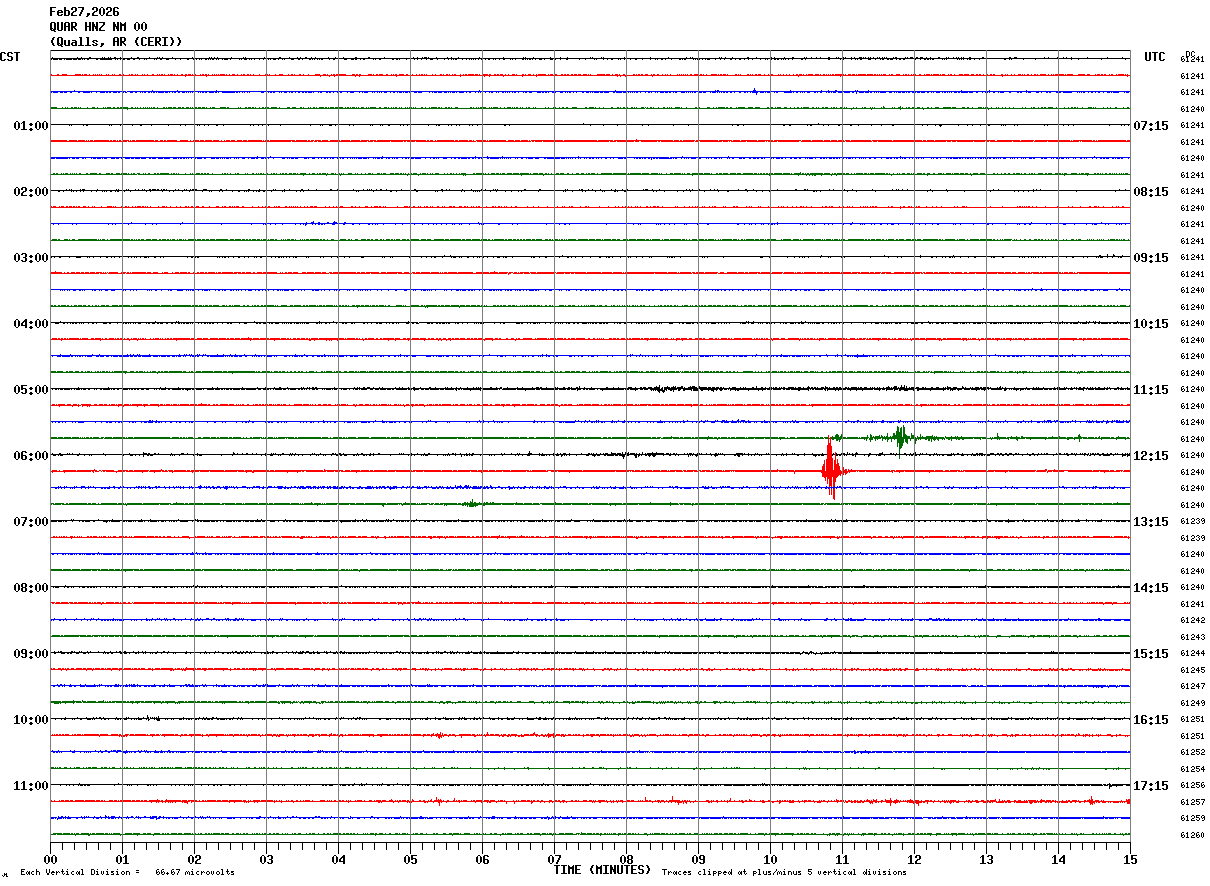
Task: Click the TIME (MINUTES) axis title
Action: [602, 870]
